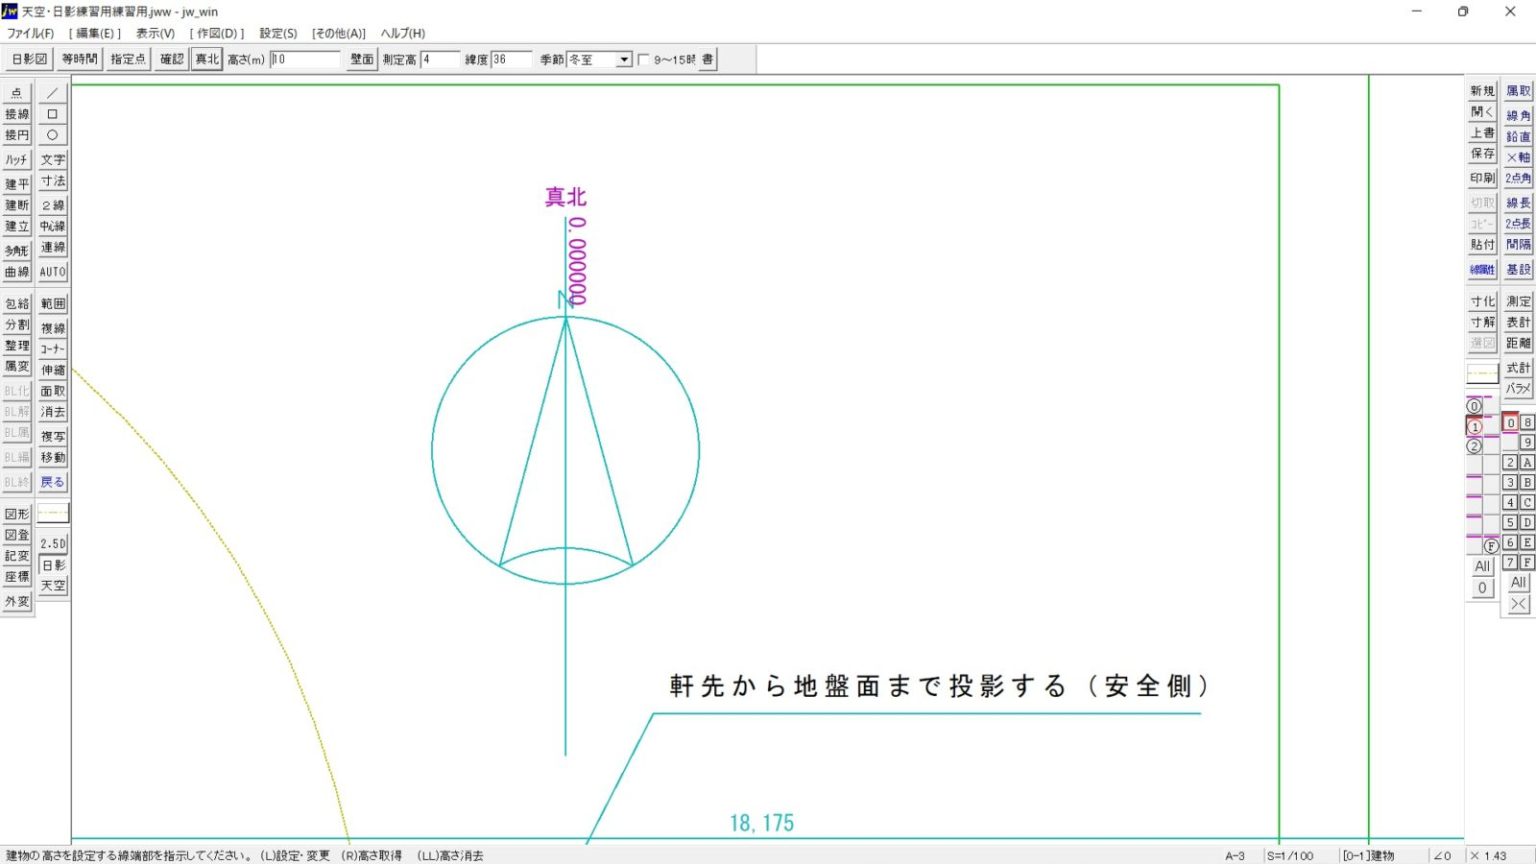
Task: Click the 印刷 print icon
Action: (x=1481, y=178)
